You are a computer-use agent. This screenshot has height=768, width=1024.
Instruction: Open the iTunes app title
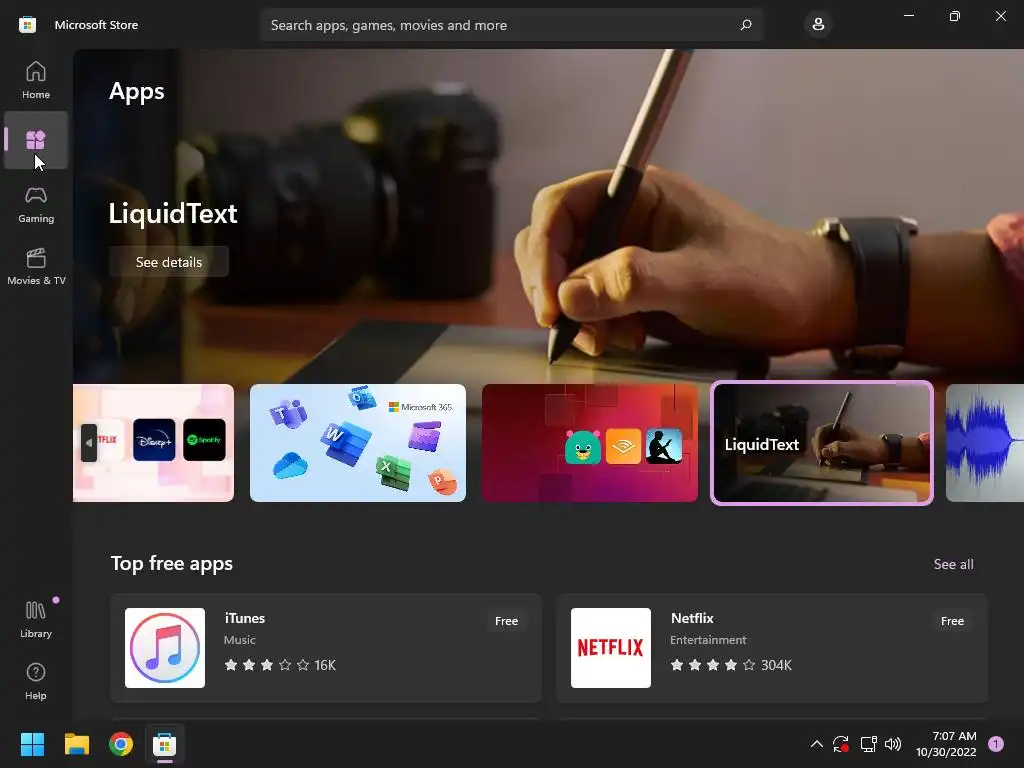pos(245,618)
